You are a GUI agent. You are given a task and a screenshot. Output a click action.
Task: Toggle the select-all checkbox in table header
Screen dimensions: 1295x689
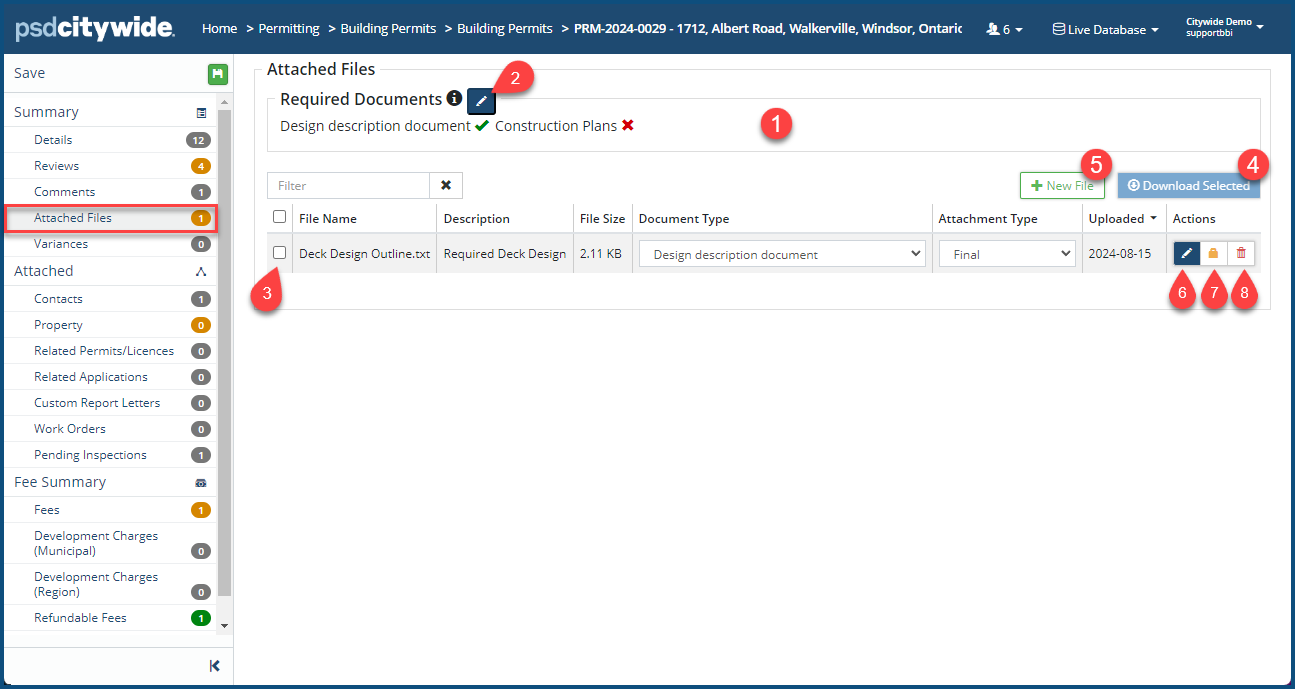(x=280, y=217)
